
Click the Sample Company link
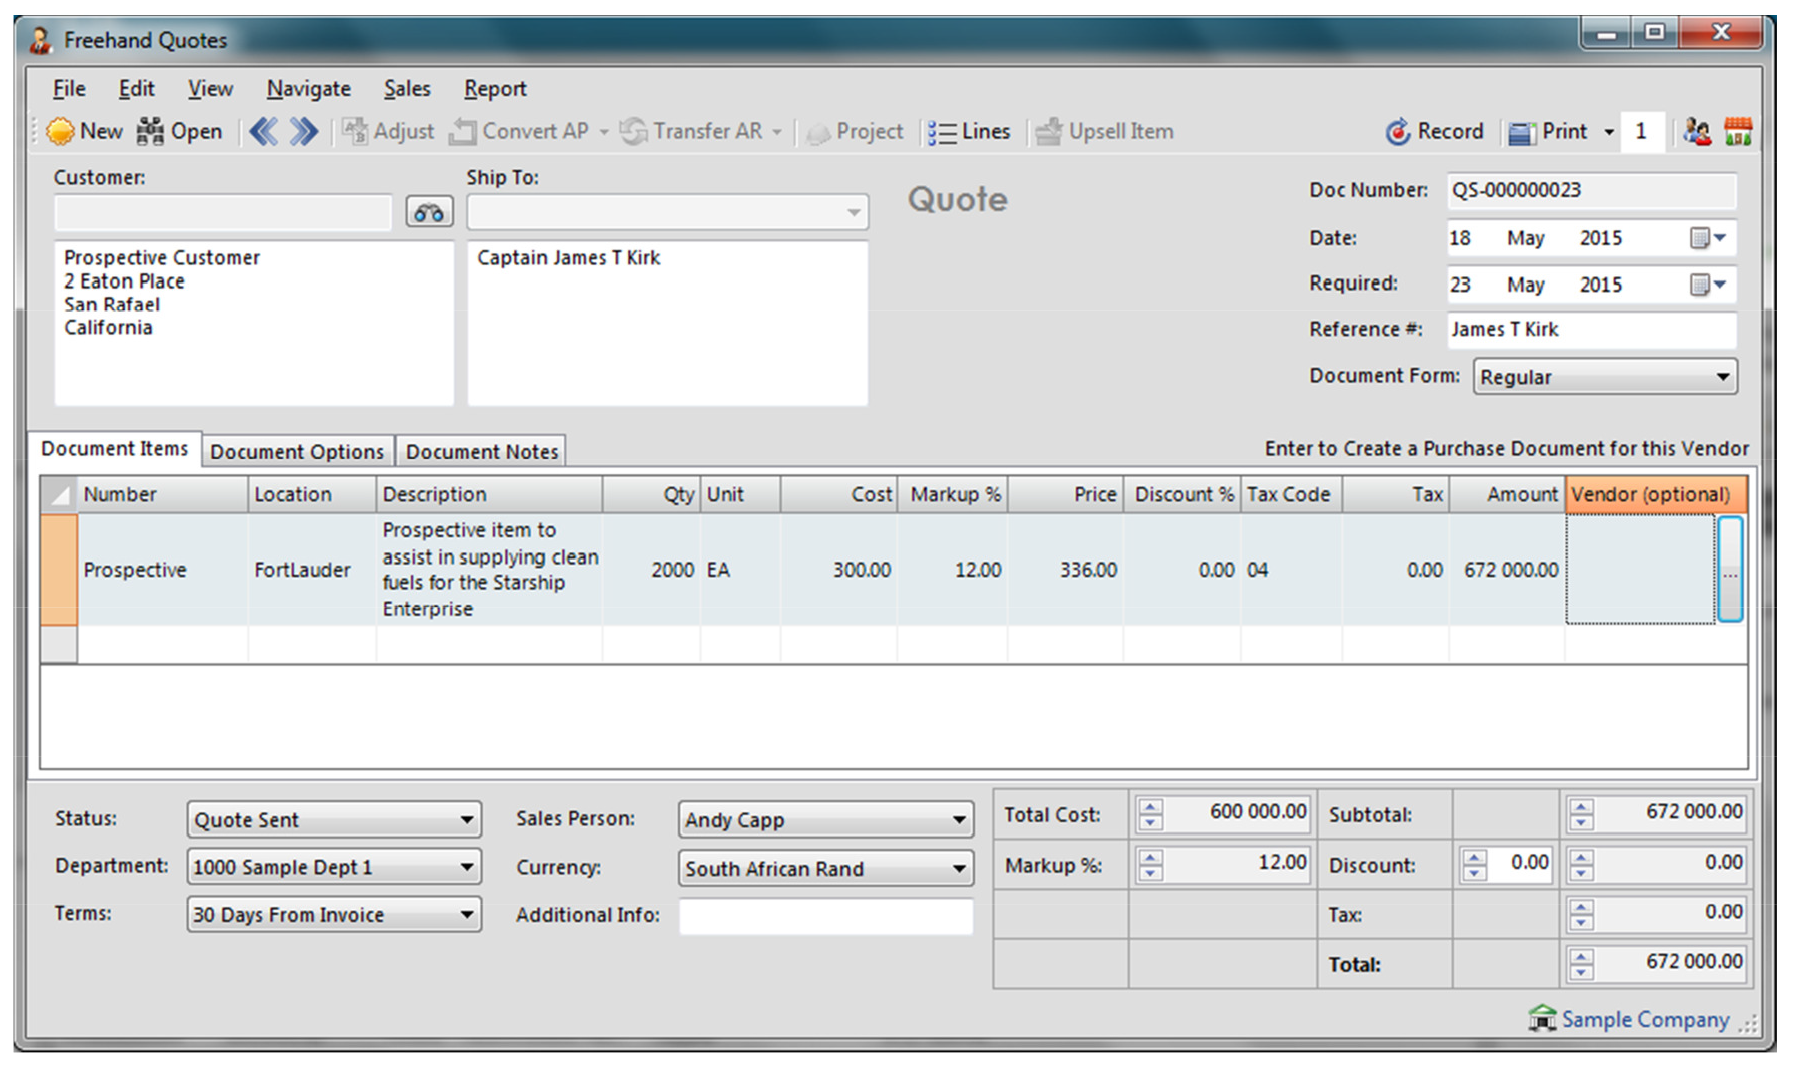1644,1020
